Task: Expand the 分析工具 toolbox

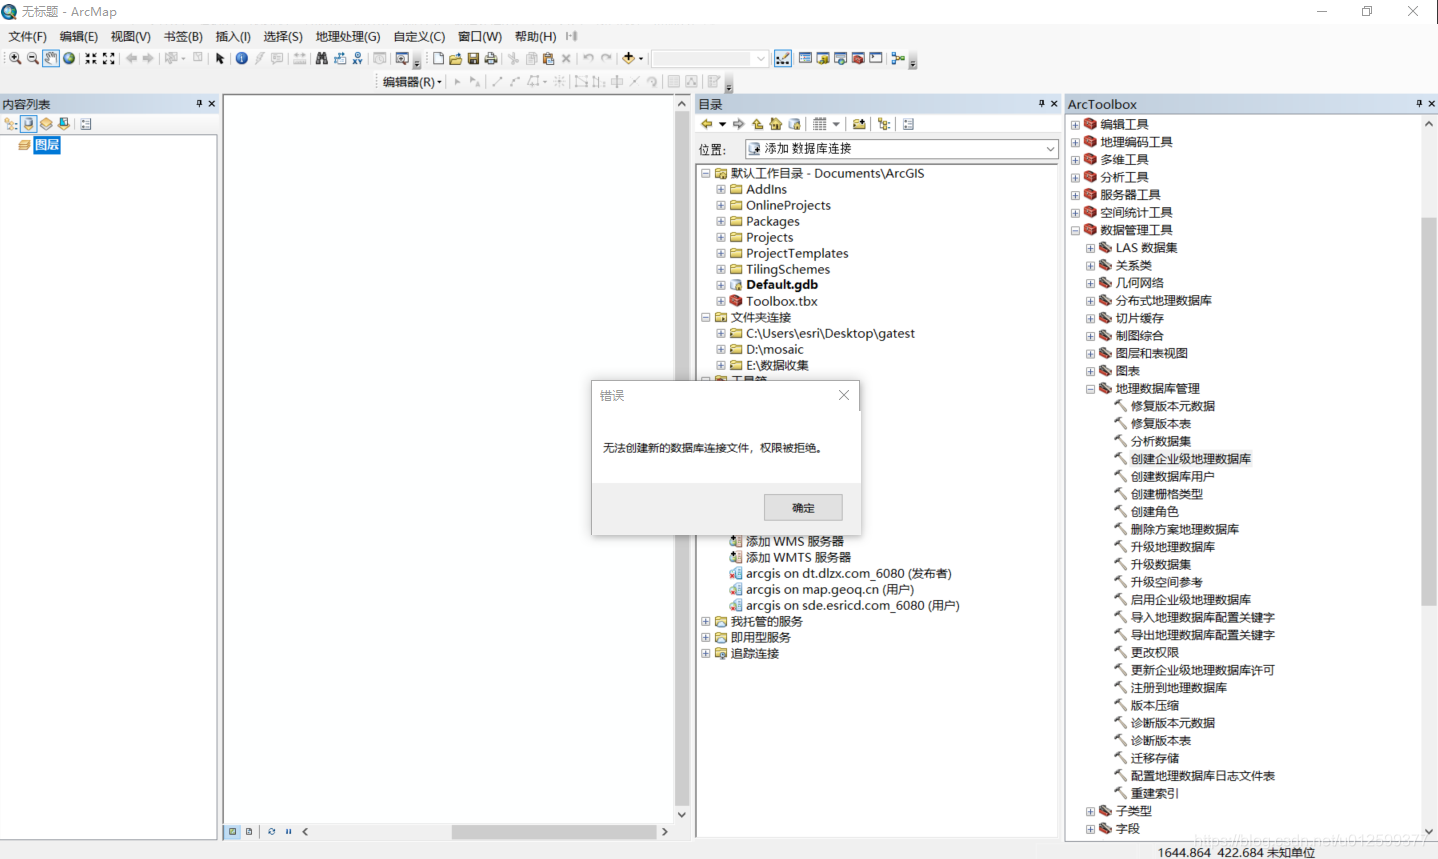Action: [1075, 178]
